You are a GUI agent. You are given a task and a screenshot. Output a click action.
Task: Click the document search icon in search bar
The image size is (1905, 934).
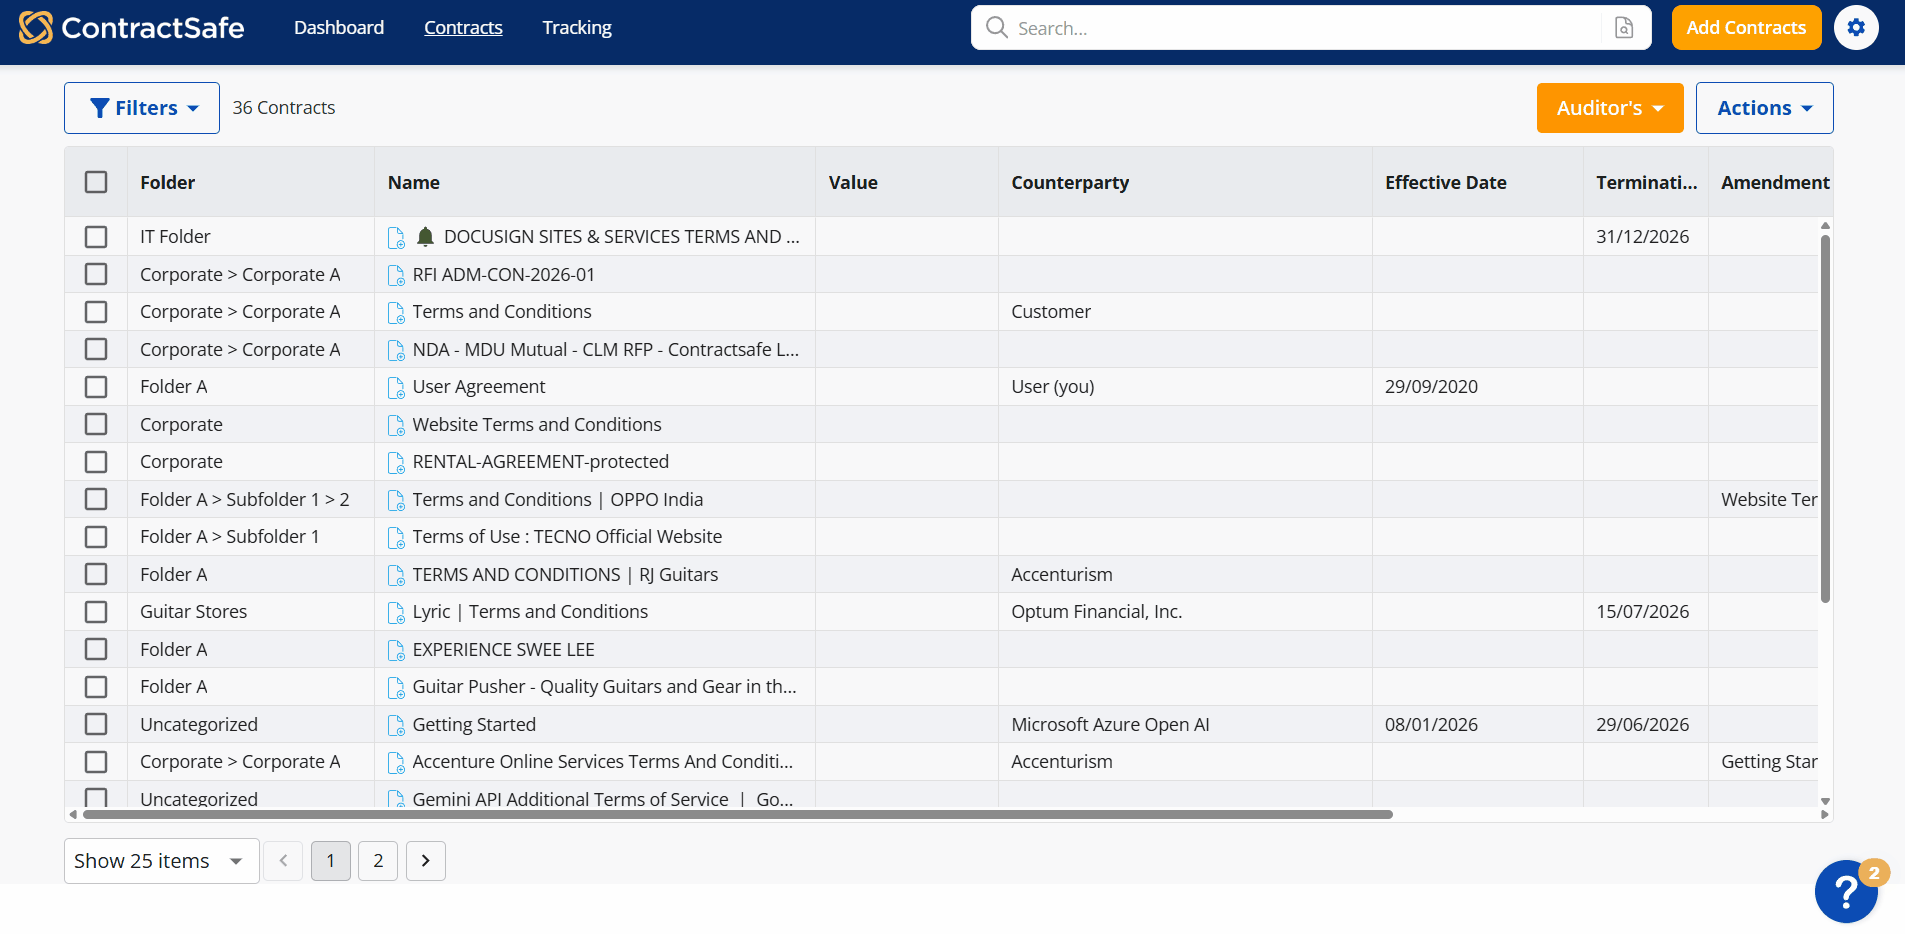(1624, 28)
